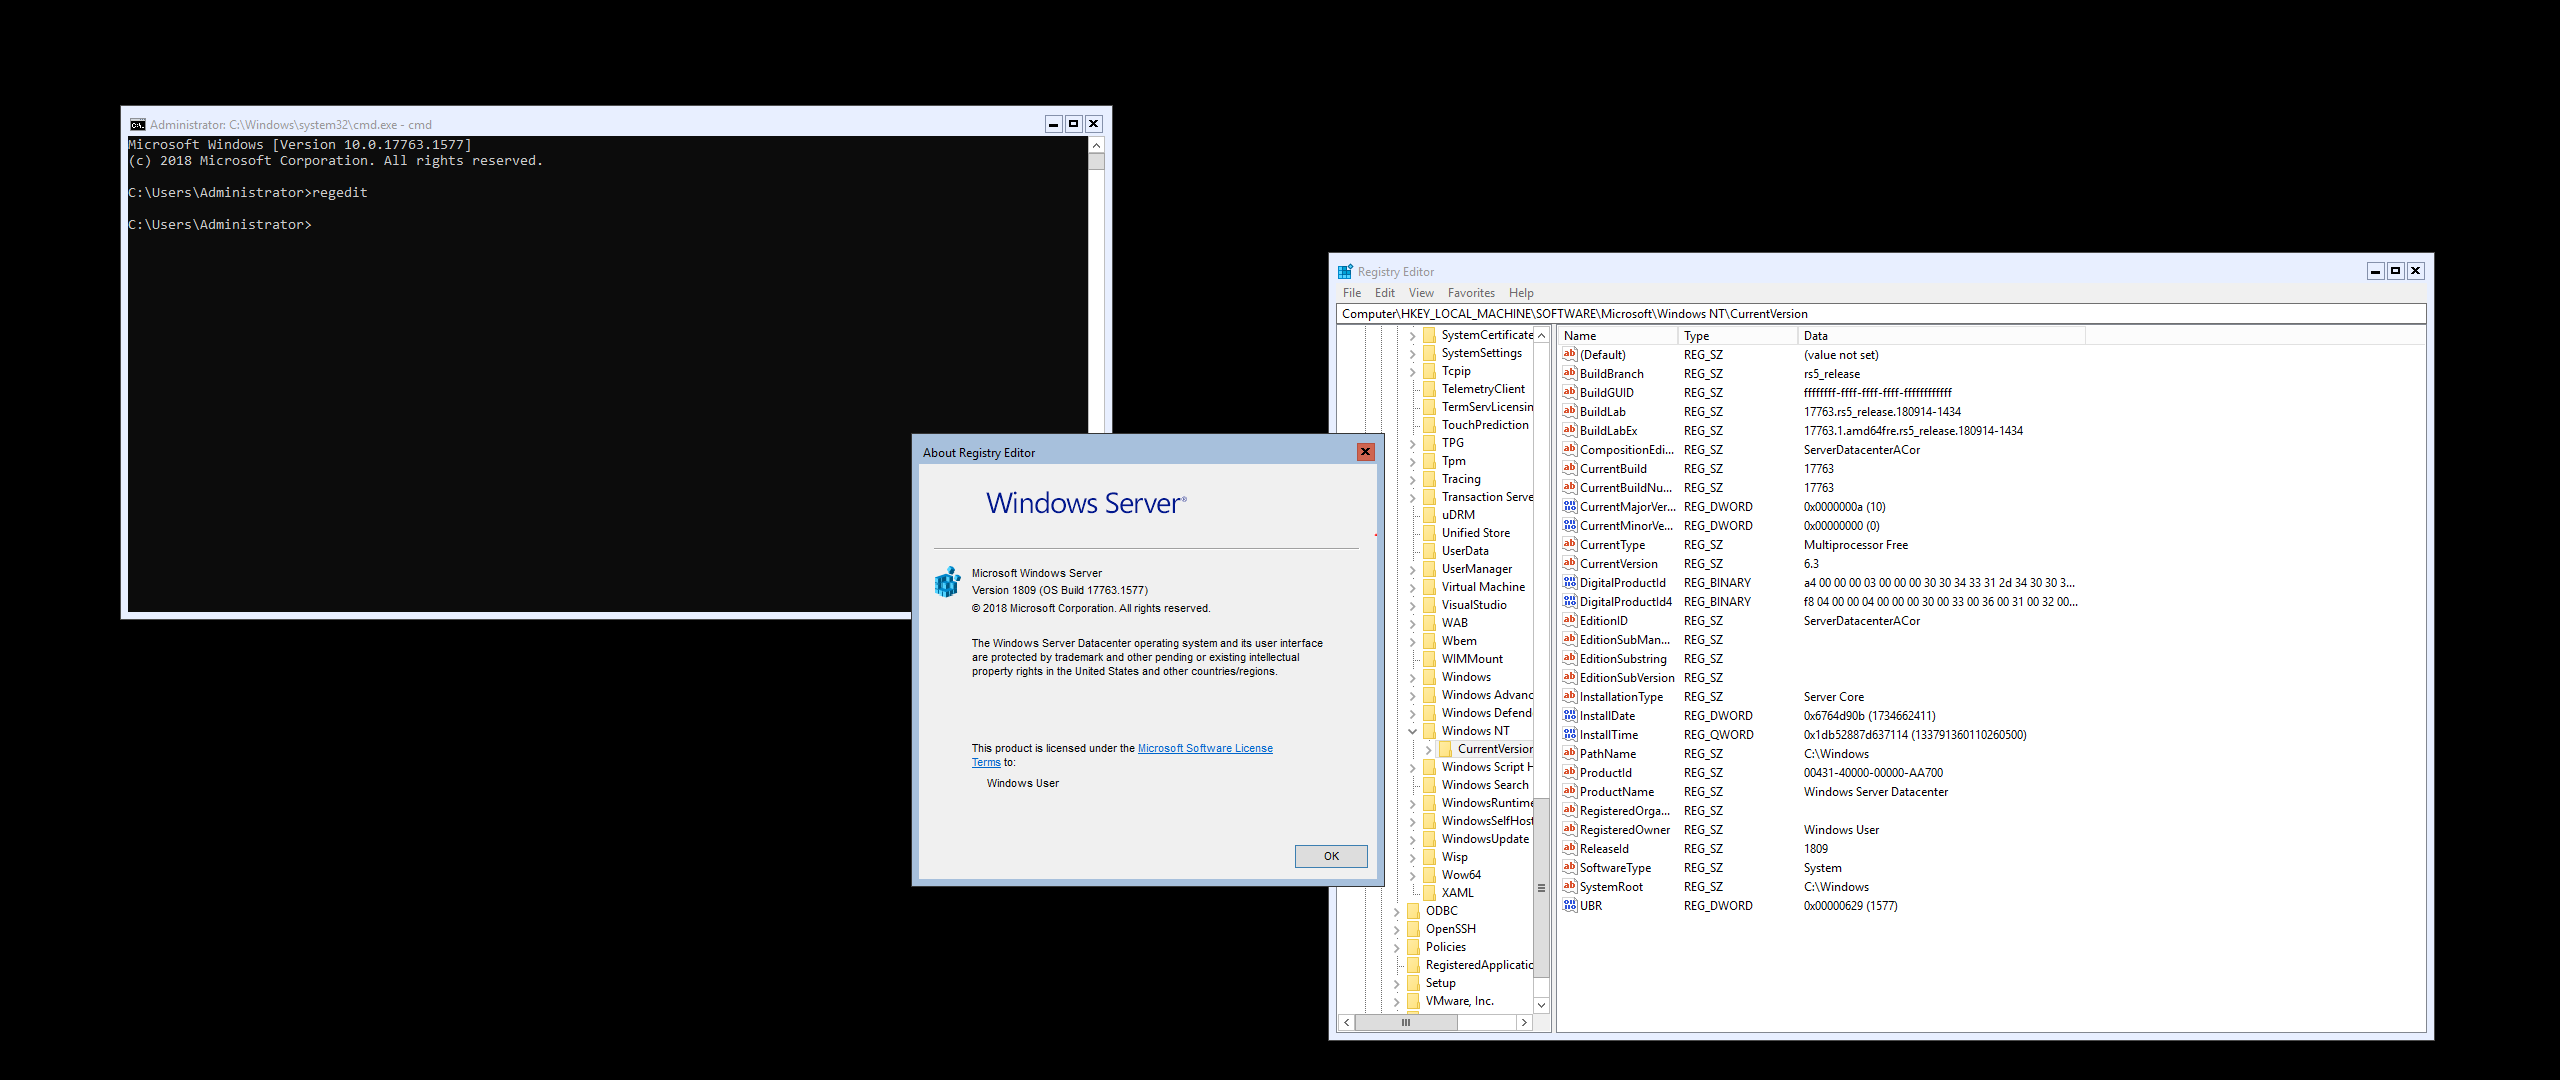Viewport: 2560px width, 1080px height.
Task: Click the ProductName string value icon
Action: [x=1570, y=792]
